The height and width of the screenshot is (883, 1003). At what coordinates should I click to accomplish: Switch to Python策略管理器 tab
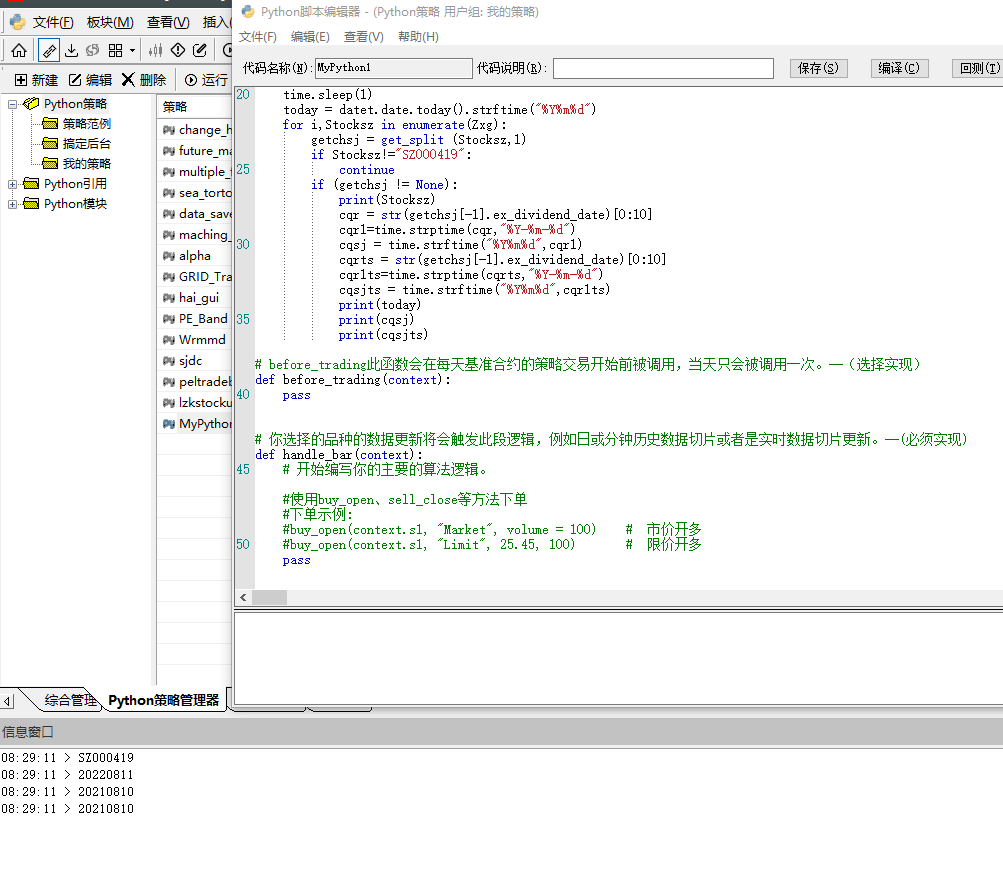(x=164, y=700)
